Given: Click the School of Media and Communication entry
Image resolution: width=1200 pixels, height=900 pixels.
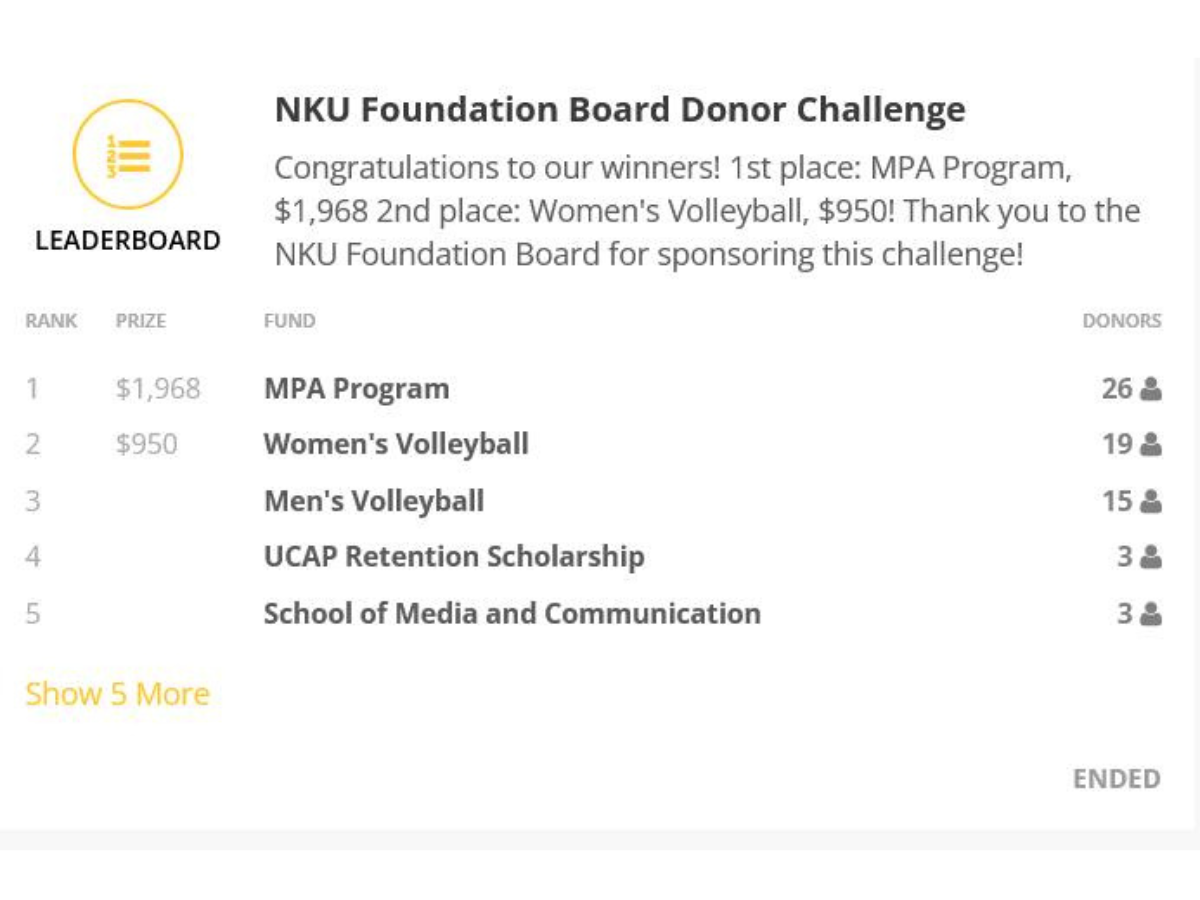Looking at the screenshot, I should [511, 613].
